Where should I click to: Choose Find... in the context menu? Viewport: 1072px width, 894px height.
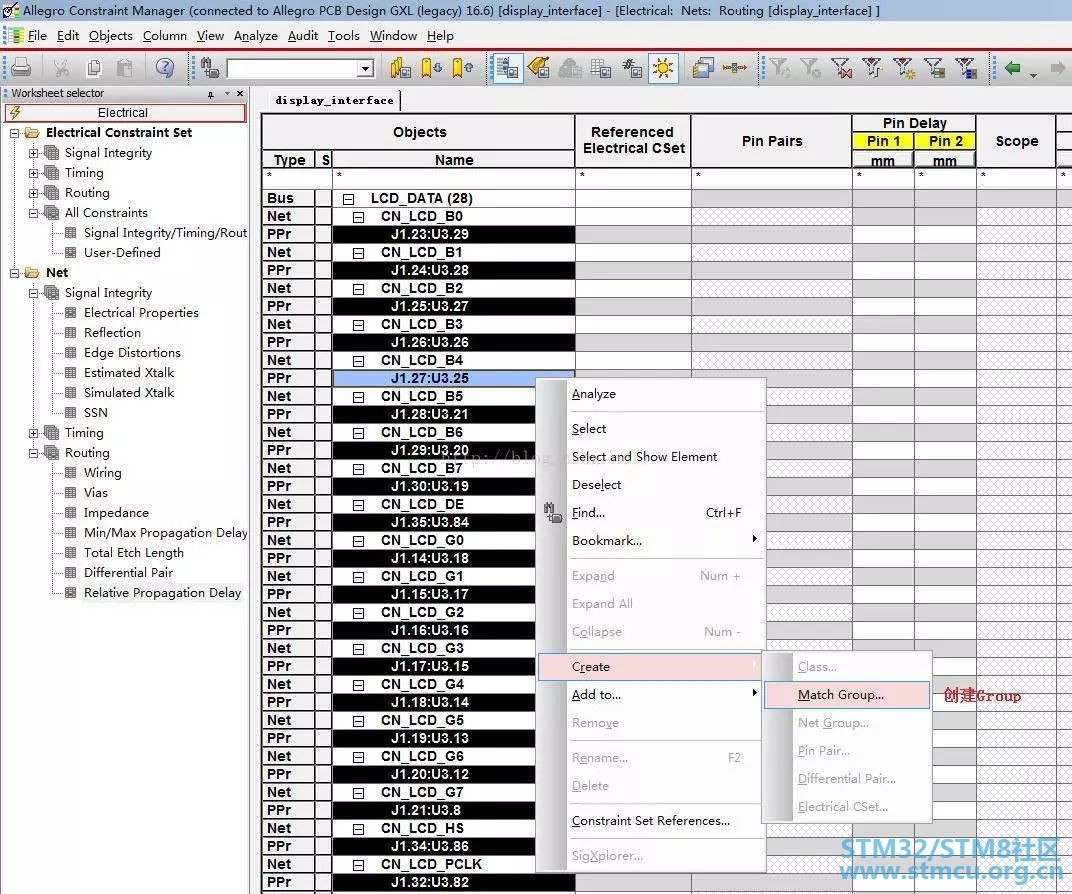click(x=588, y=513)
